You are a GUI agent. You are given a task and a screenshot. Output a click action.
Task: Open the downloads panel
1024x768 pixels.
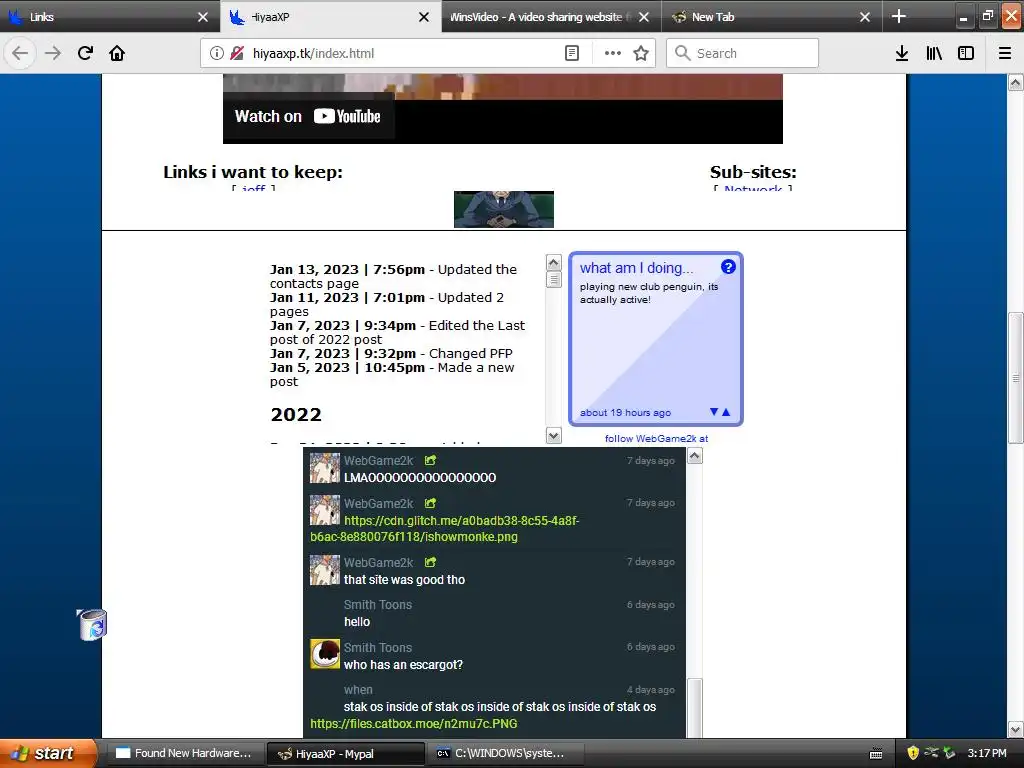902,53
